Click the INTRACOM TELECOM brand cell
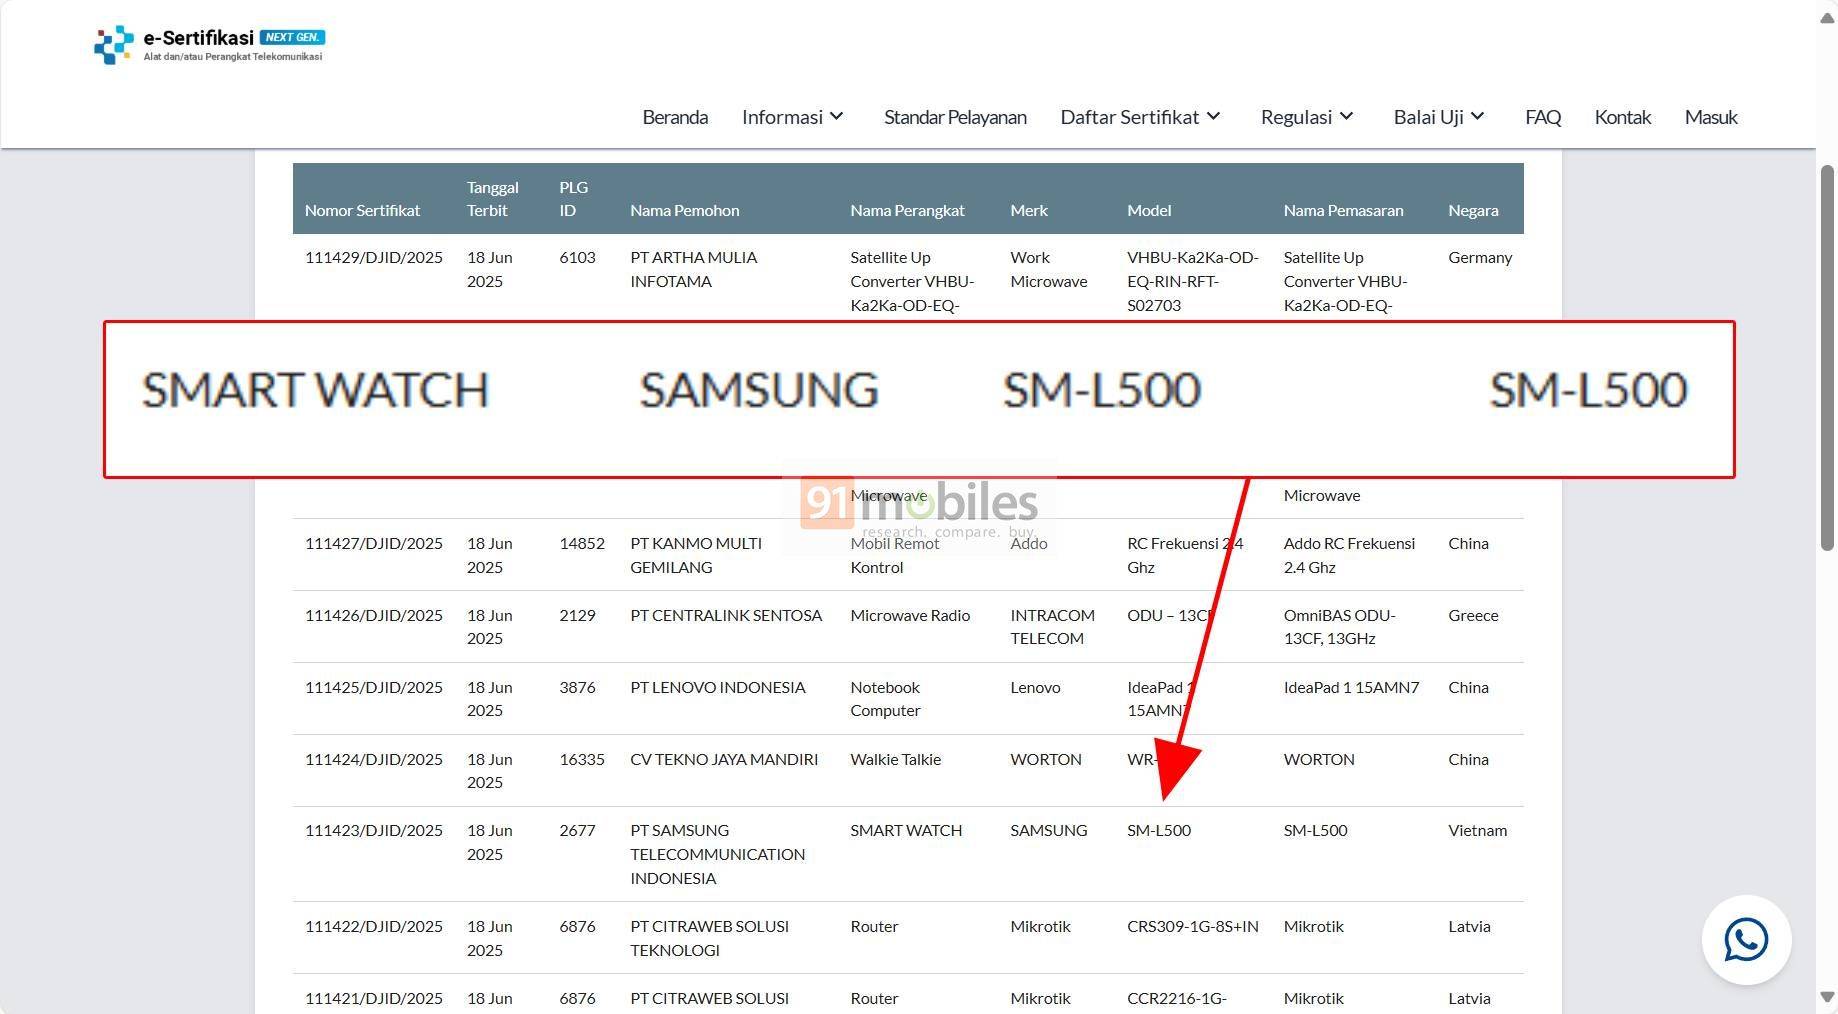Screen dimensions: 1838x1014 [x=1052, y=627]
